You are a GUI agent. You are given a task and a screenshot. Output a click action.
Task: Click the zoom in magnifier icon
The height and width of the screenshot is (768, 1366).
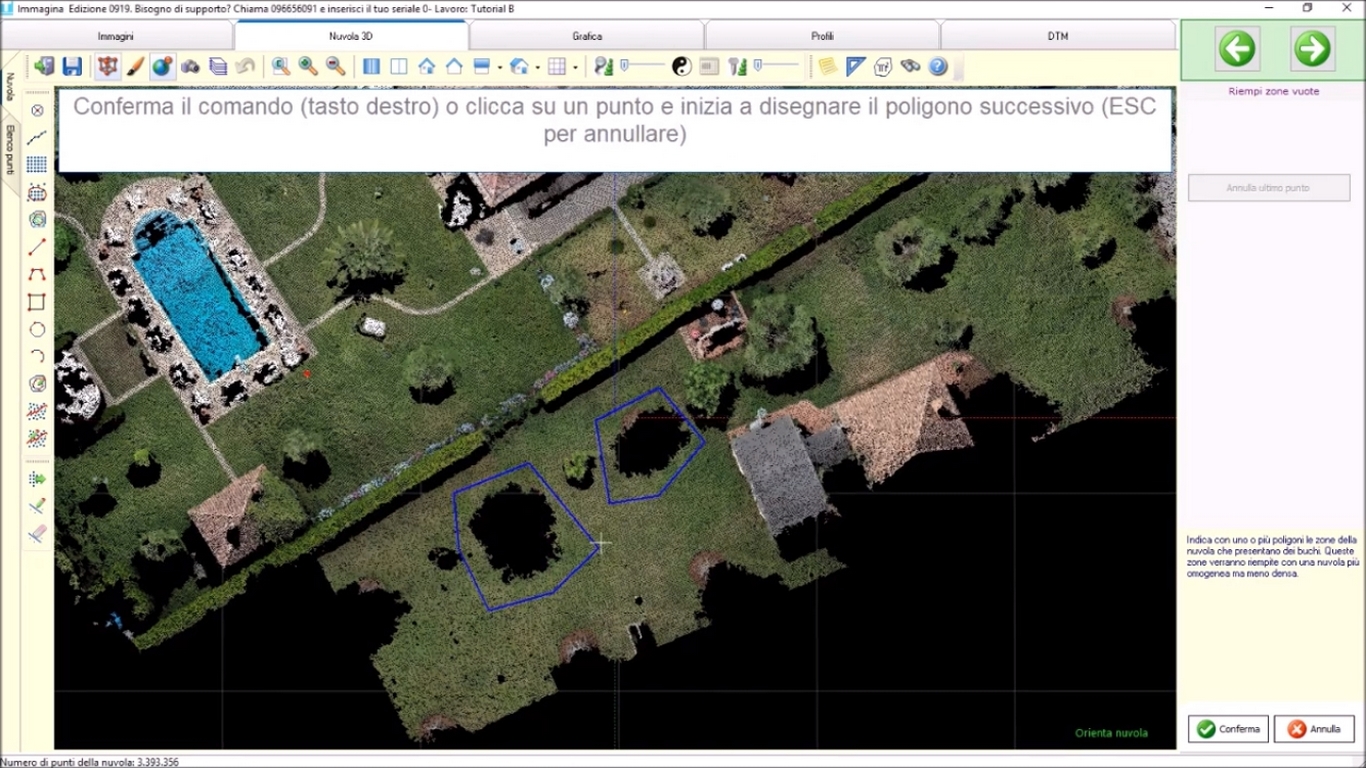tap(308, 67)
